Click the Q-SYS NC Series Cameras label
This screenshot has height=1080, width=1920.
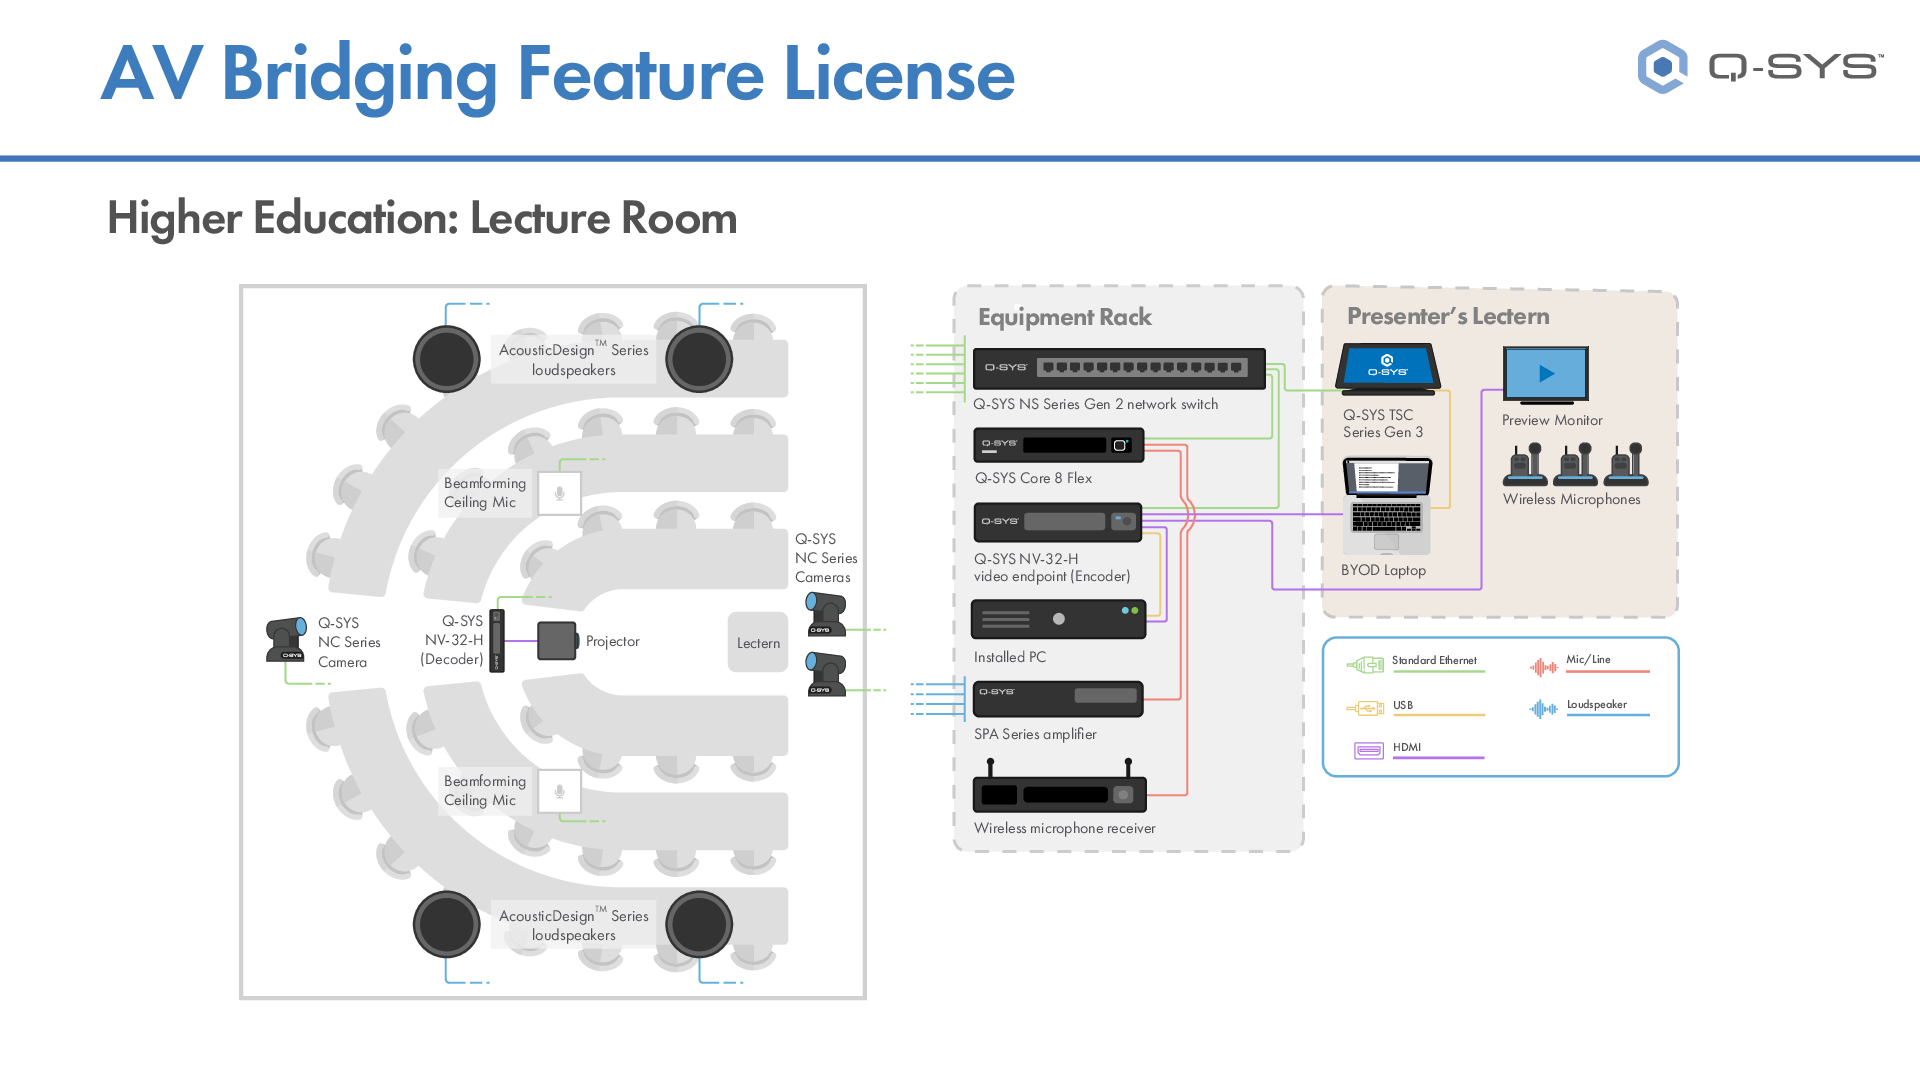point(826,558)
